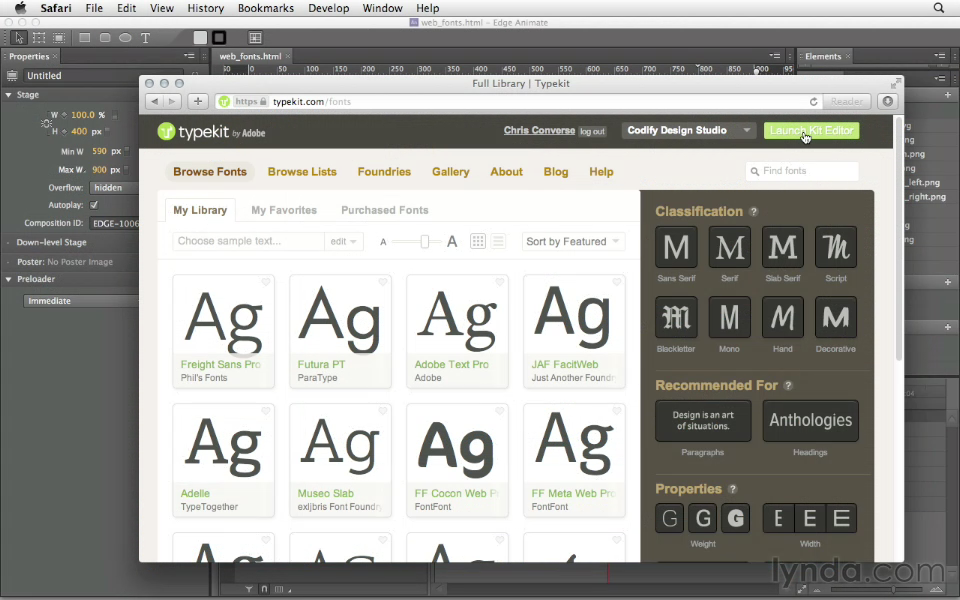Select the Clipping tool in Edge Animate toolbar
Image resolution: width=960 pixels, height=600 pixels.
click(59, 38)
